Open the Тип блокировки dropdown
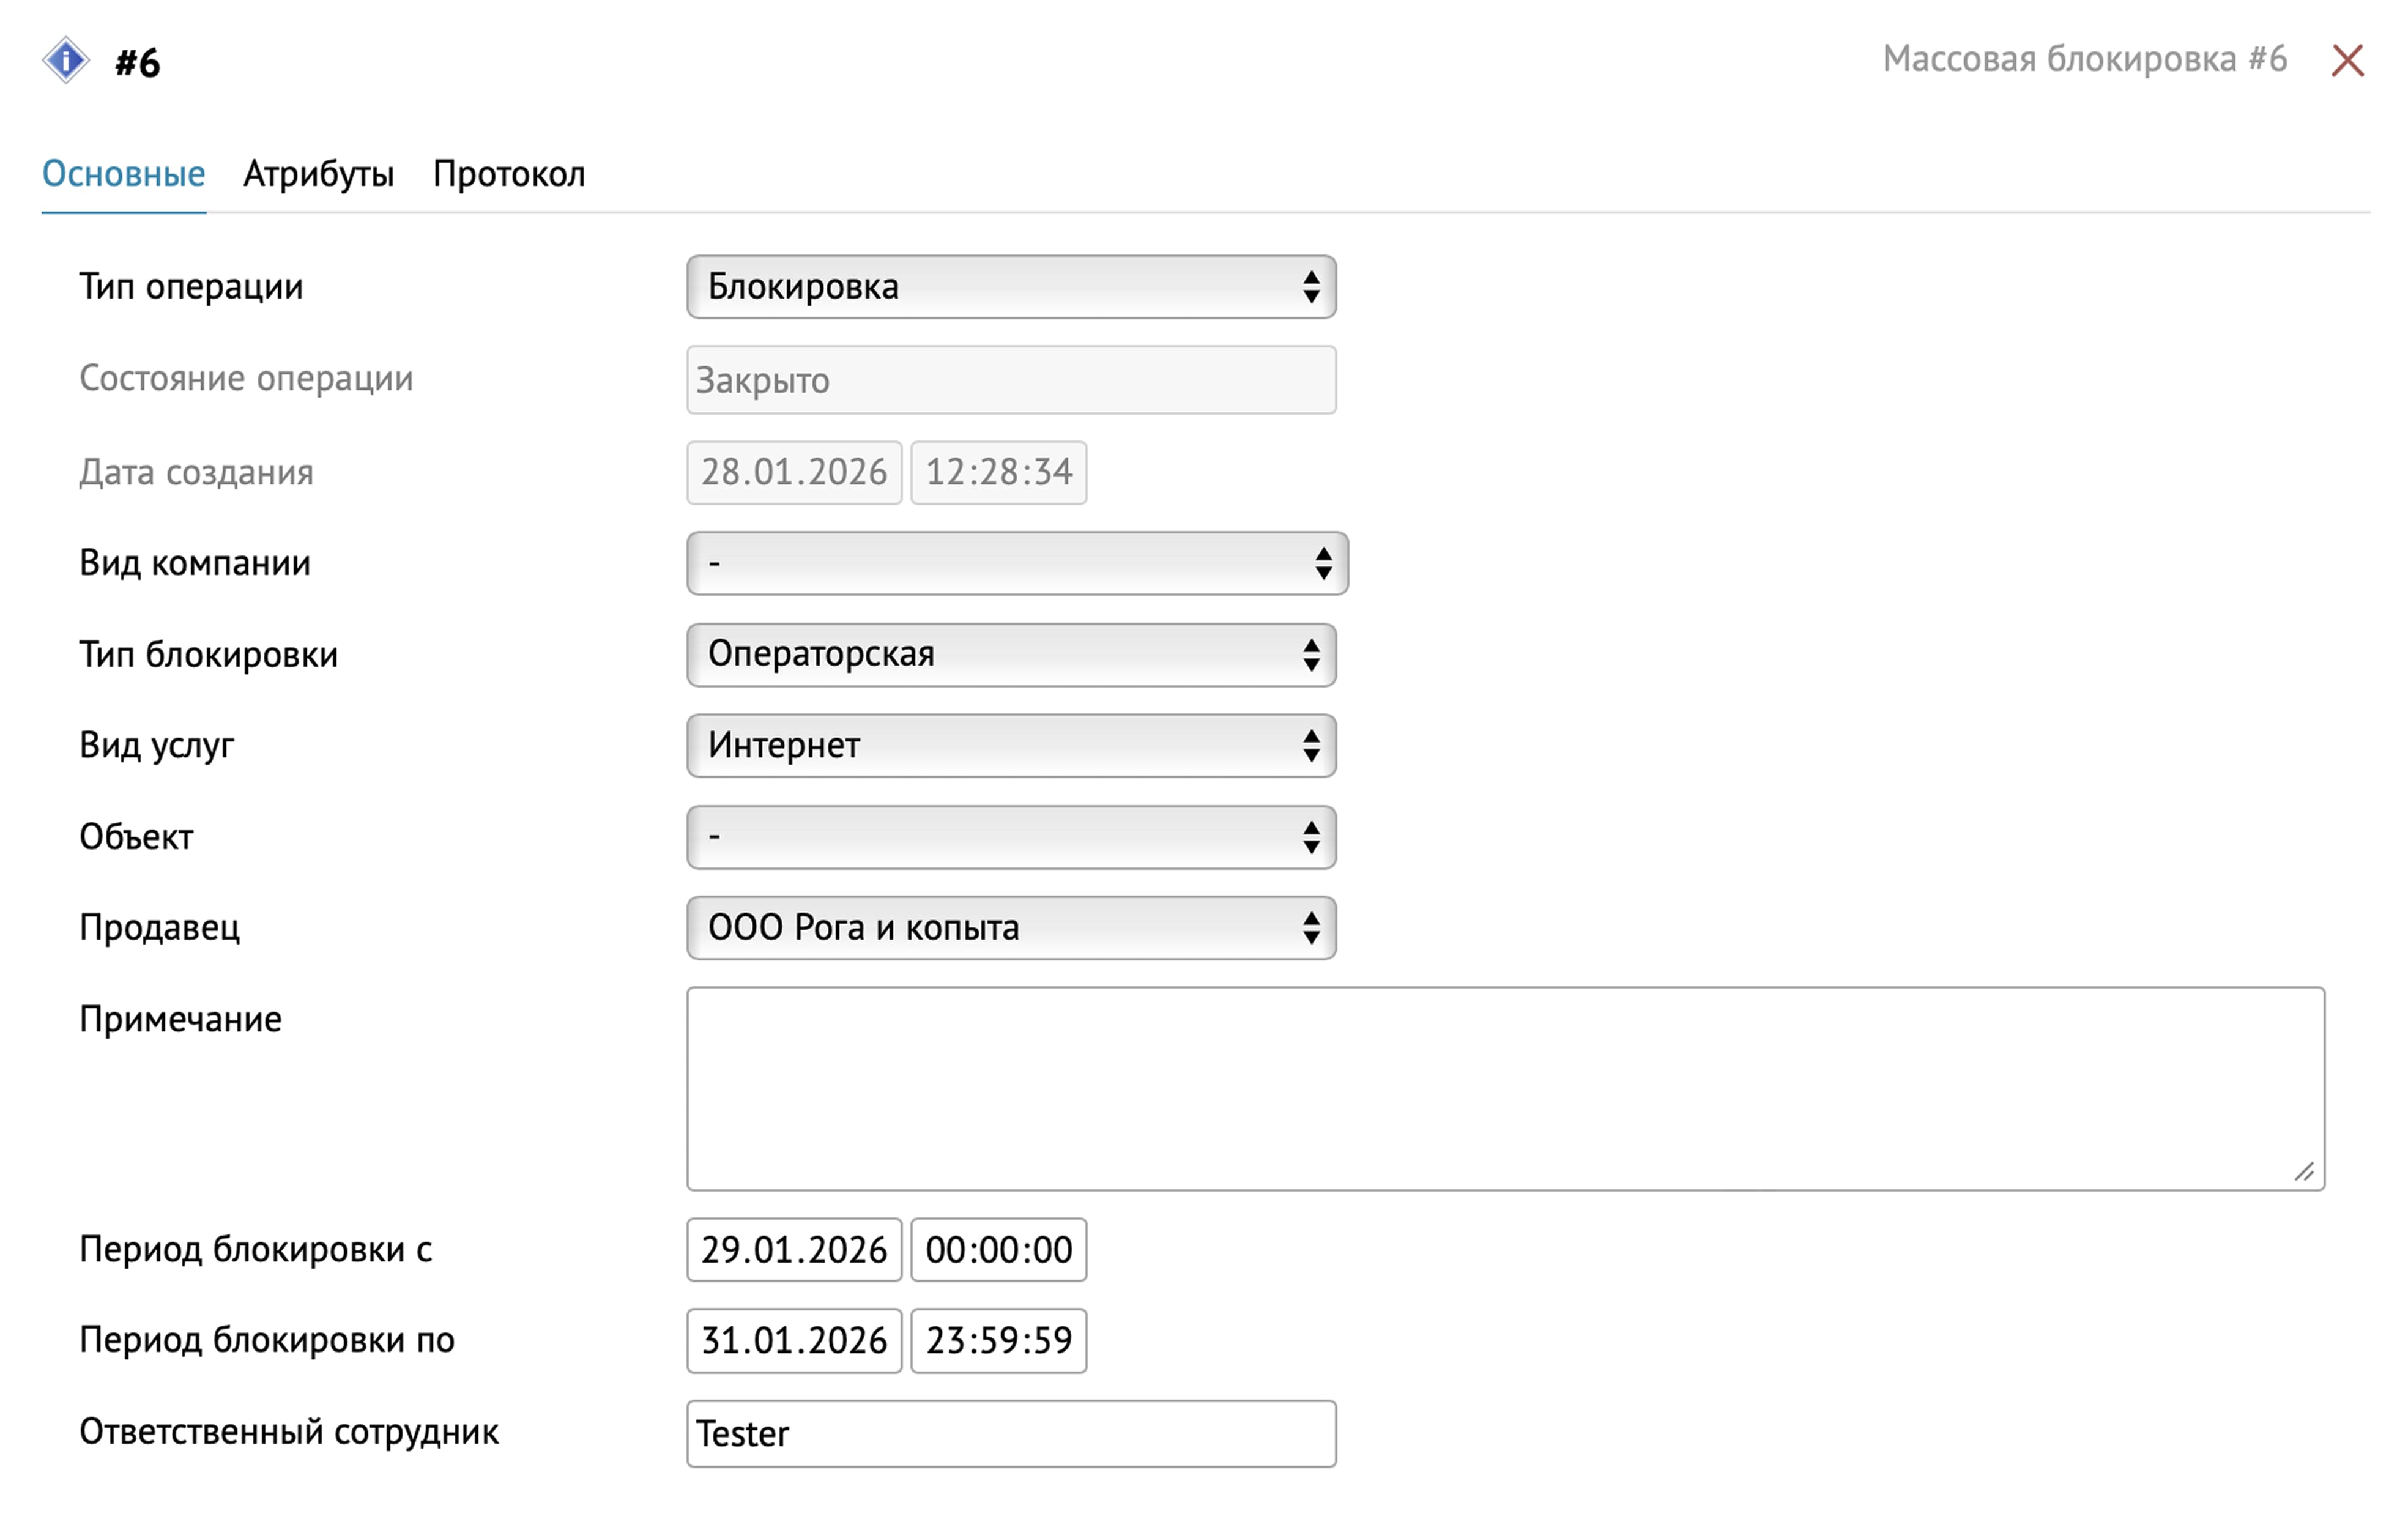The width and height of the screenshot is (2408, 1522). point(1011,655)
